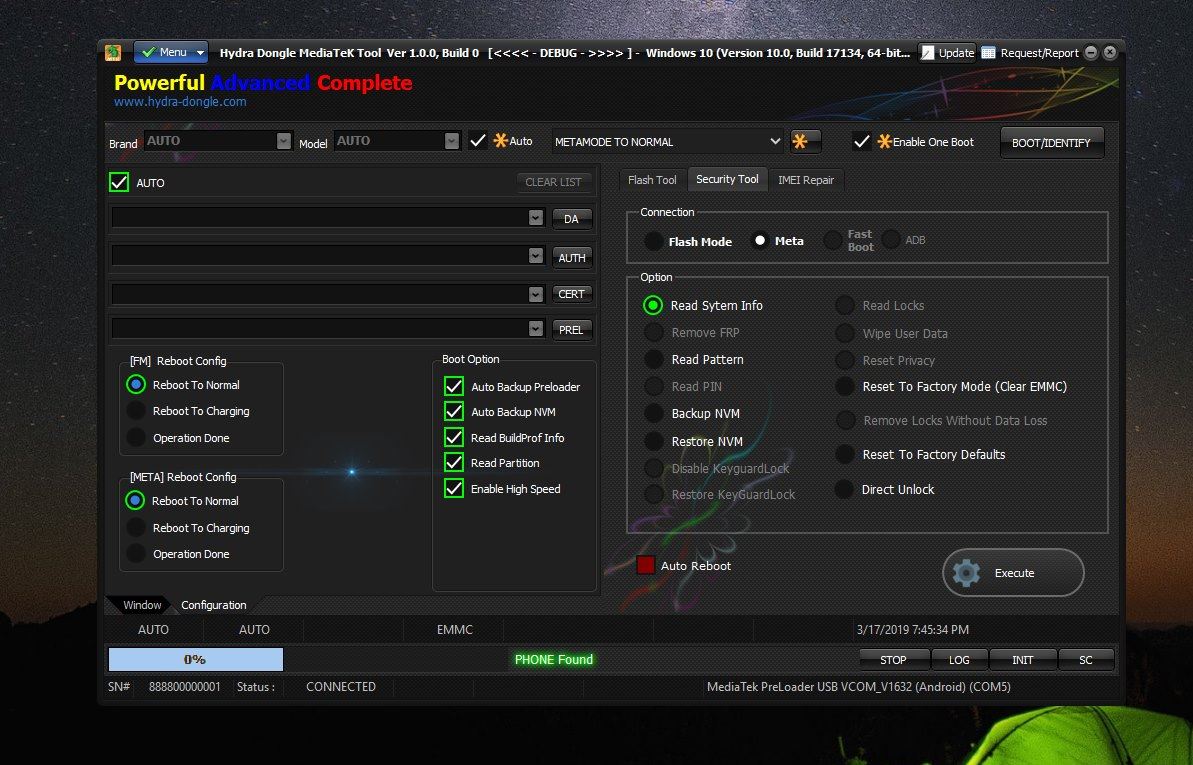Click the Request/Report form icon
Image resolution: width=1193 pixels, height=765 pixels.
click(988, 53)
